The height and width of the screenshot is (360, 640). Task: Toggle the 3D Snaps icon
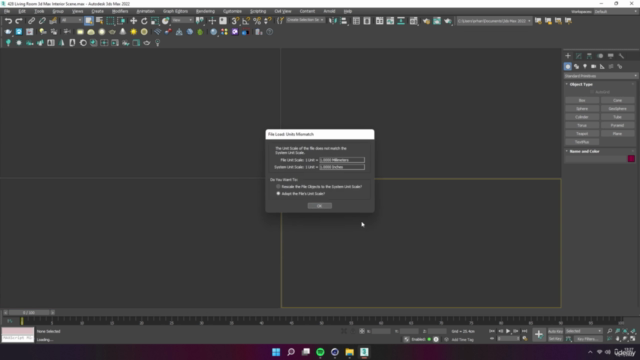(x=235, y=21)
